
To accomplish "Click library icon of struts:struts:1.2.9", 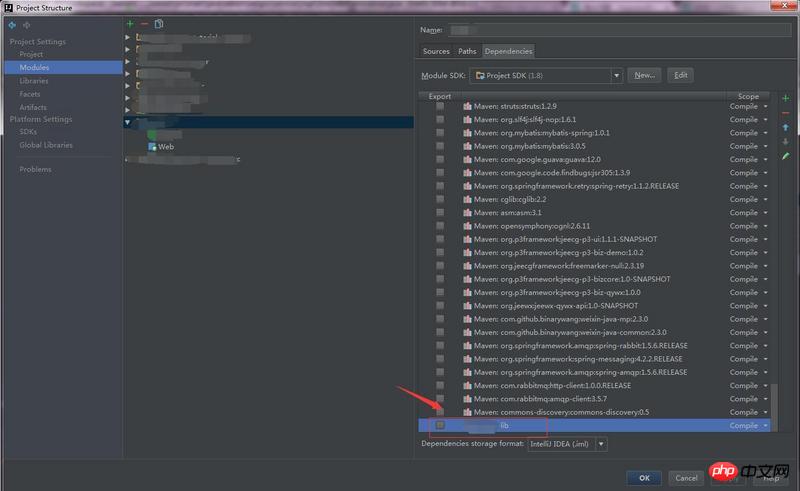I will click(x=467, y=106).
